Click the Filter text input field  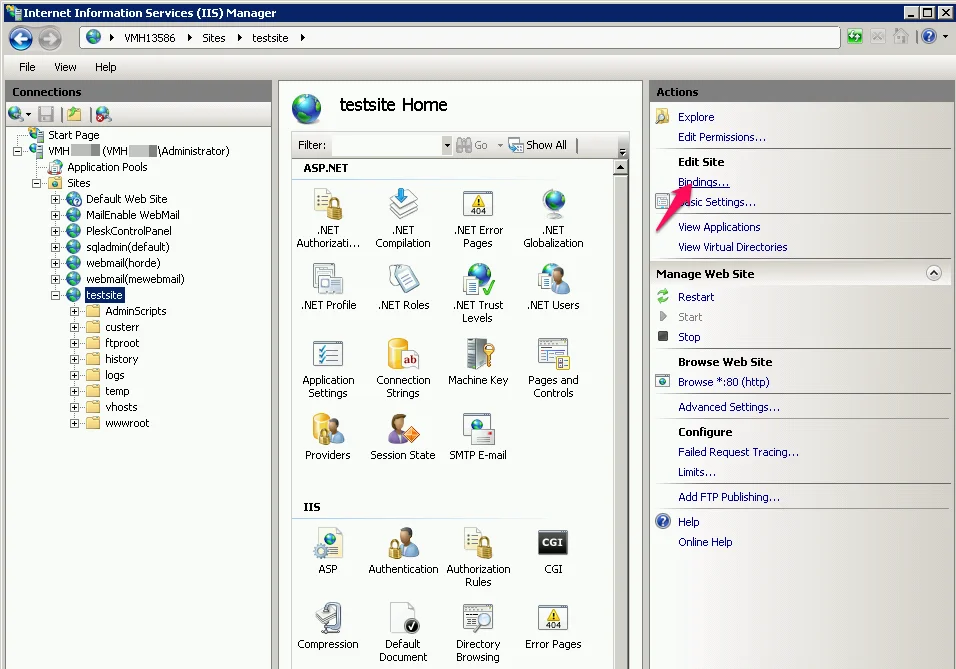tap(387, 145)
